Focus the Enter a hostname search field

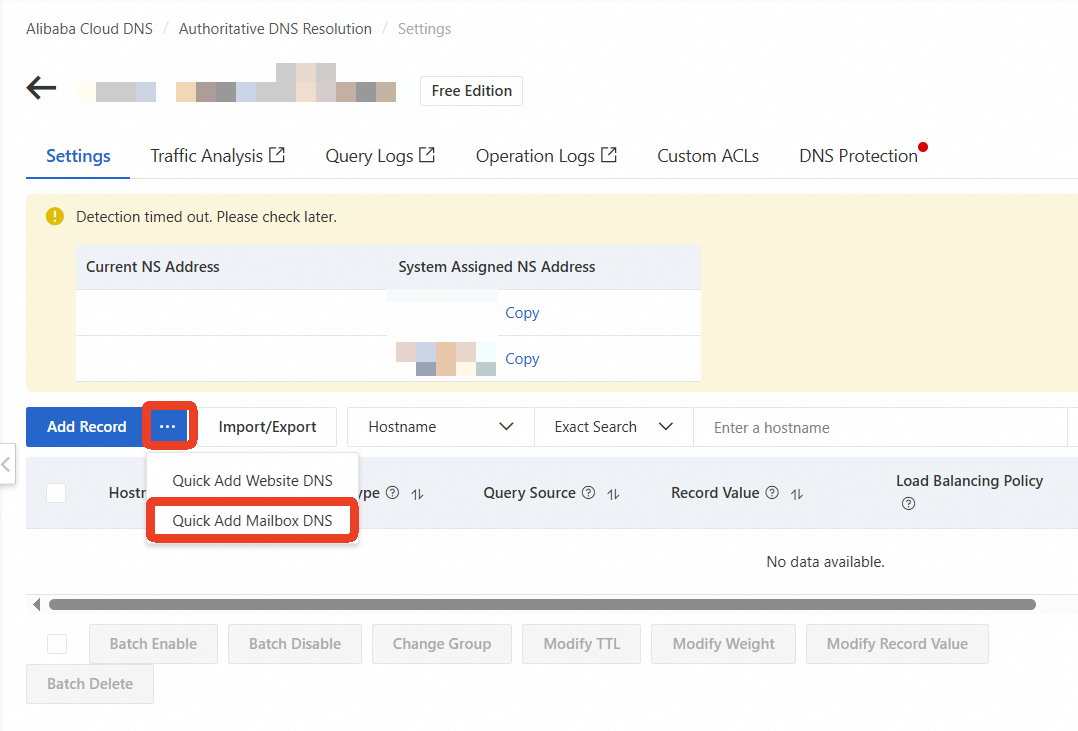tap(880, 427)
